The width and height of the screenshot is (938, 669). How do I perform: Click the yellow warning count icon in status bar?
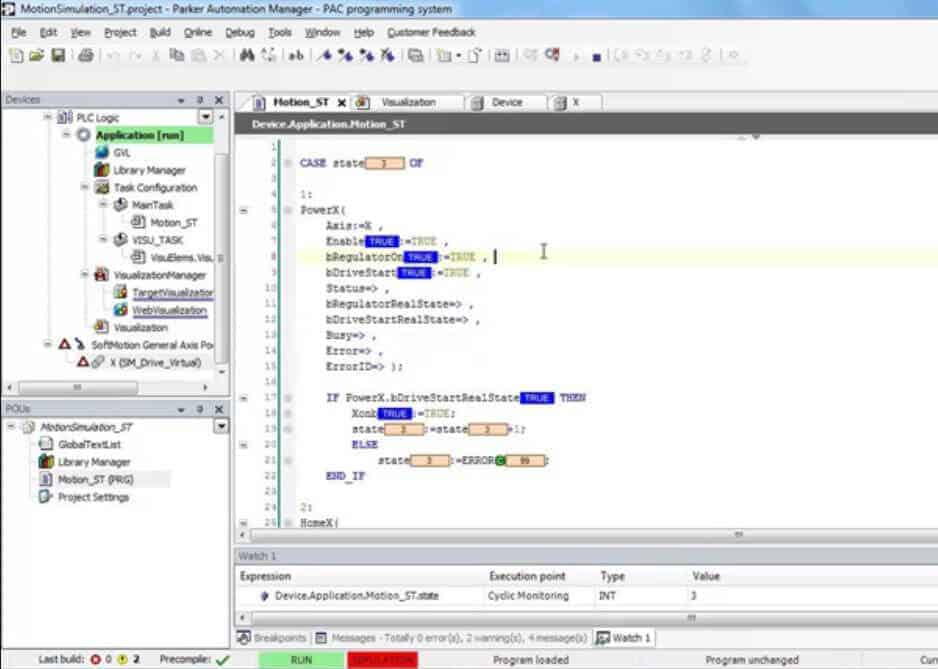point(123,659)
